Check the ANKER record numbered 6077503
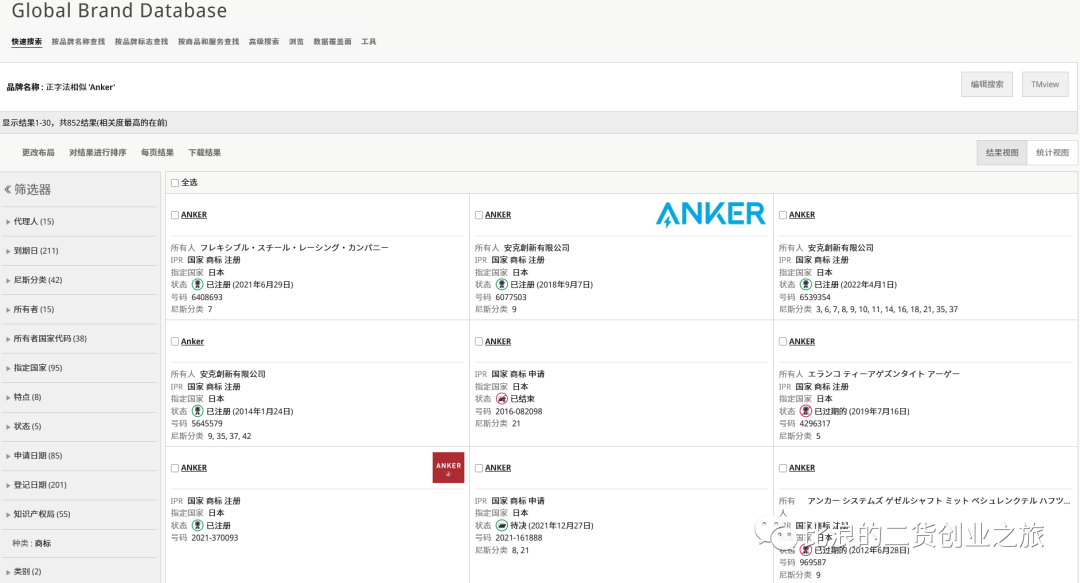1080x583 pixels. click(x=479, y=215)
